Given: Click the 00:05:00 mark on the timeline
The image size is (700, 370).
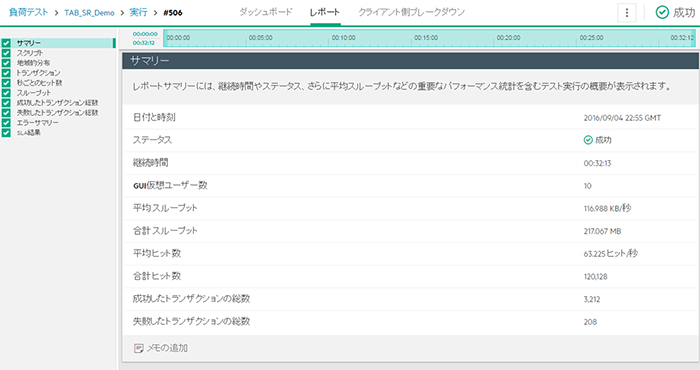Looking at the screenshot, I should (x=261, y=38).
